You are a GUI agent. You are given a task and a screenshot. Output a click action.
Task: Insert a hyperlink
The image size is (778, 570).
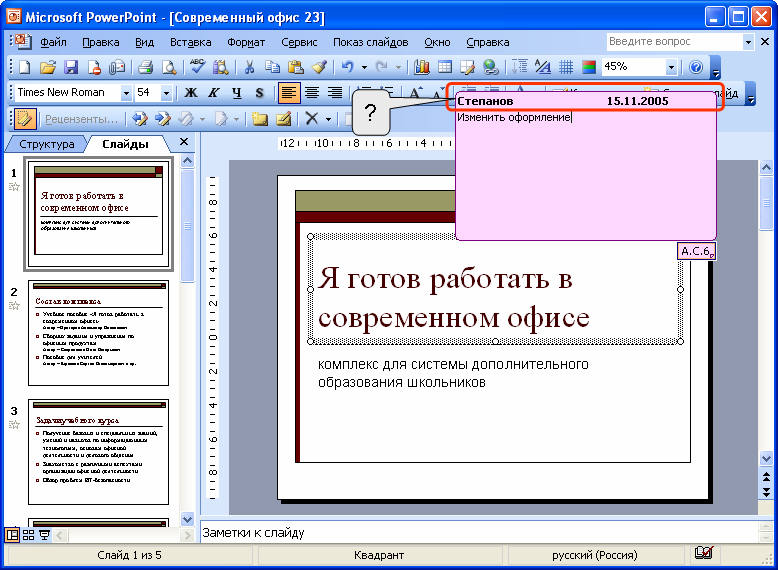click(491, 67)
